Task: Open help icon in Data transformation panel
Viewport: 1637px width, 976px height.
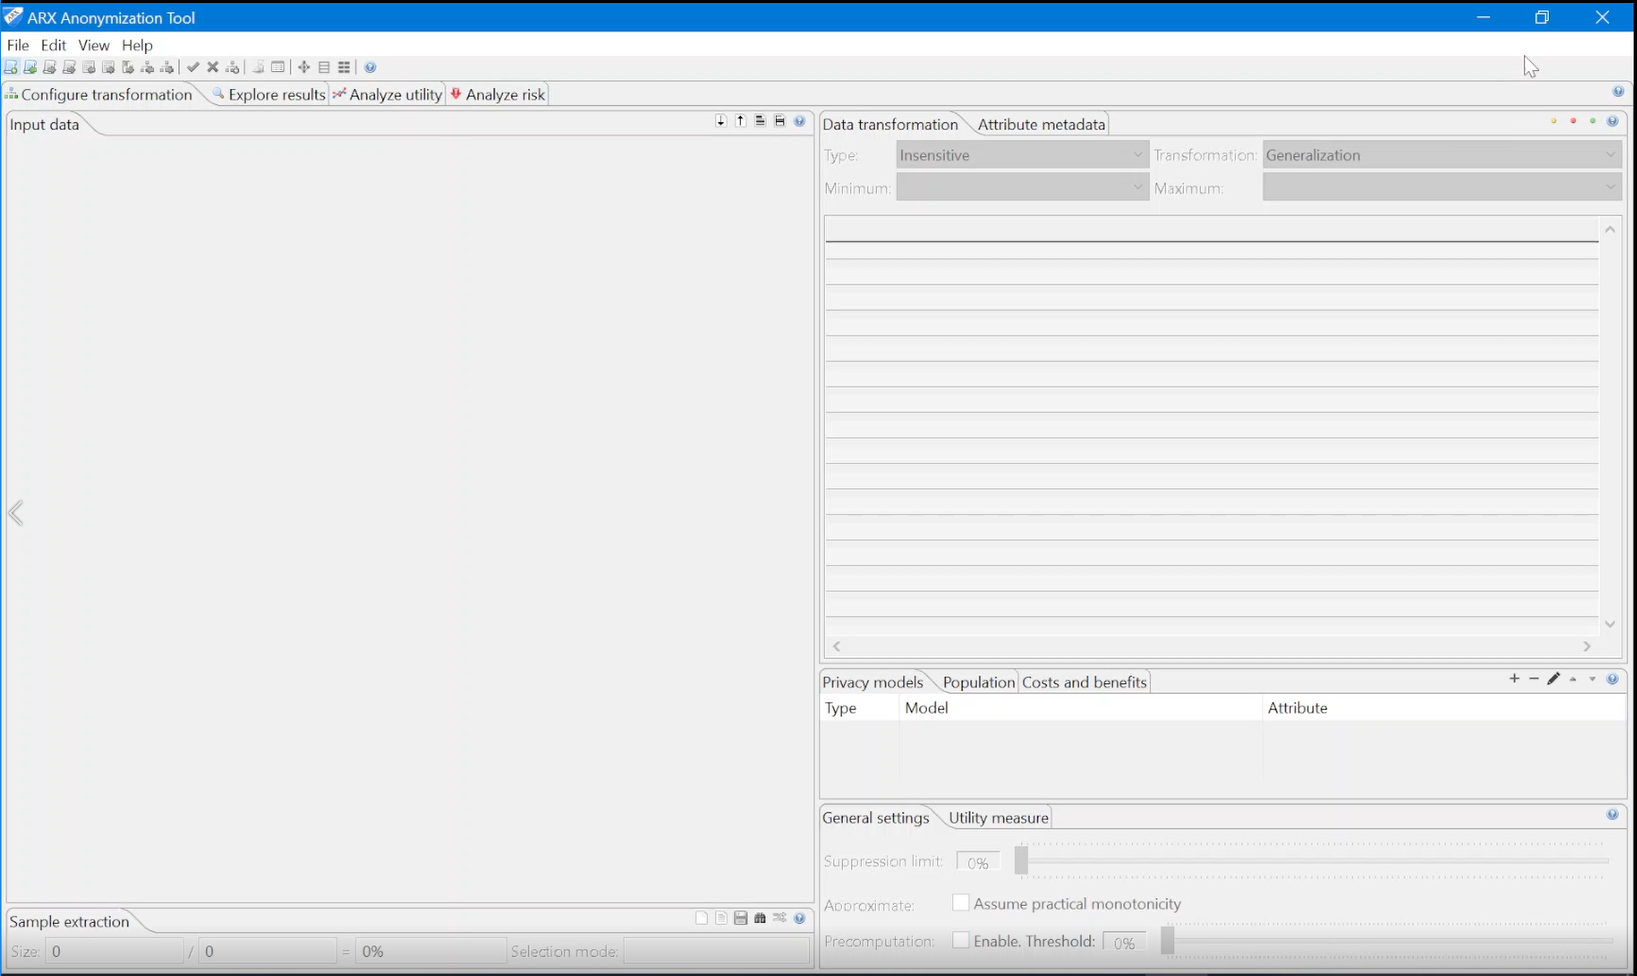Action: (1612, 121)
